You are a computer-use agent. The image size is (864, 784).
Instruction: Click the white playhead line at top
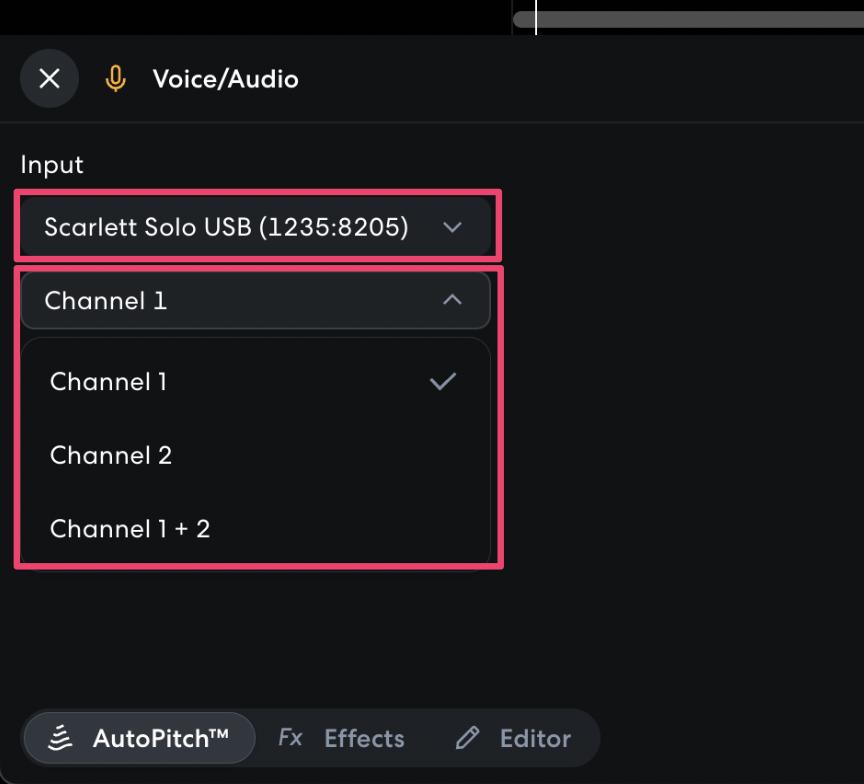pos(536,17)
